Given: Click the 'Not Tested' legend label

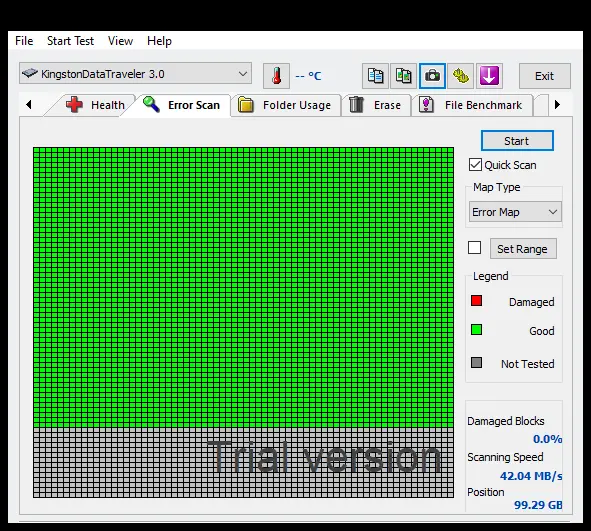Looking at the screenshot, I should pos(527,364).
